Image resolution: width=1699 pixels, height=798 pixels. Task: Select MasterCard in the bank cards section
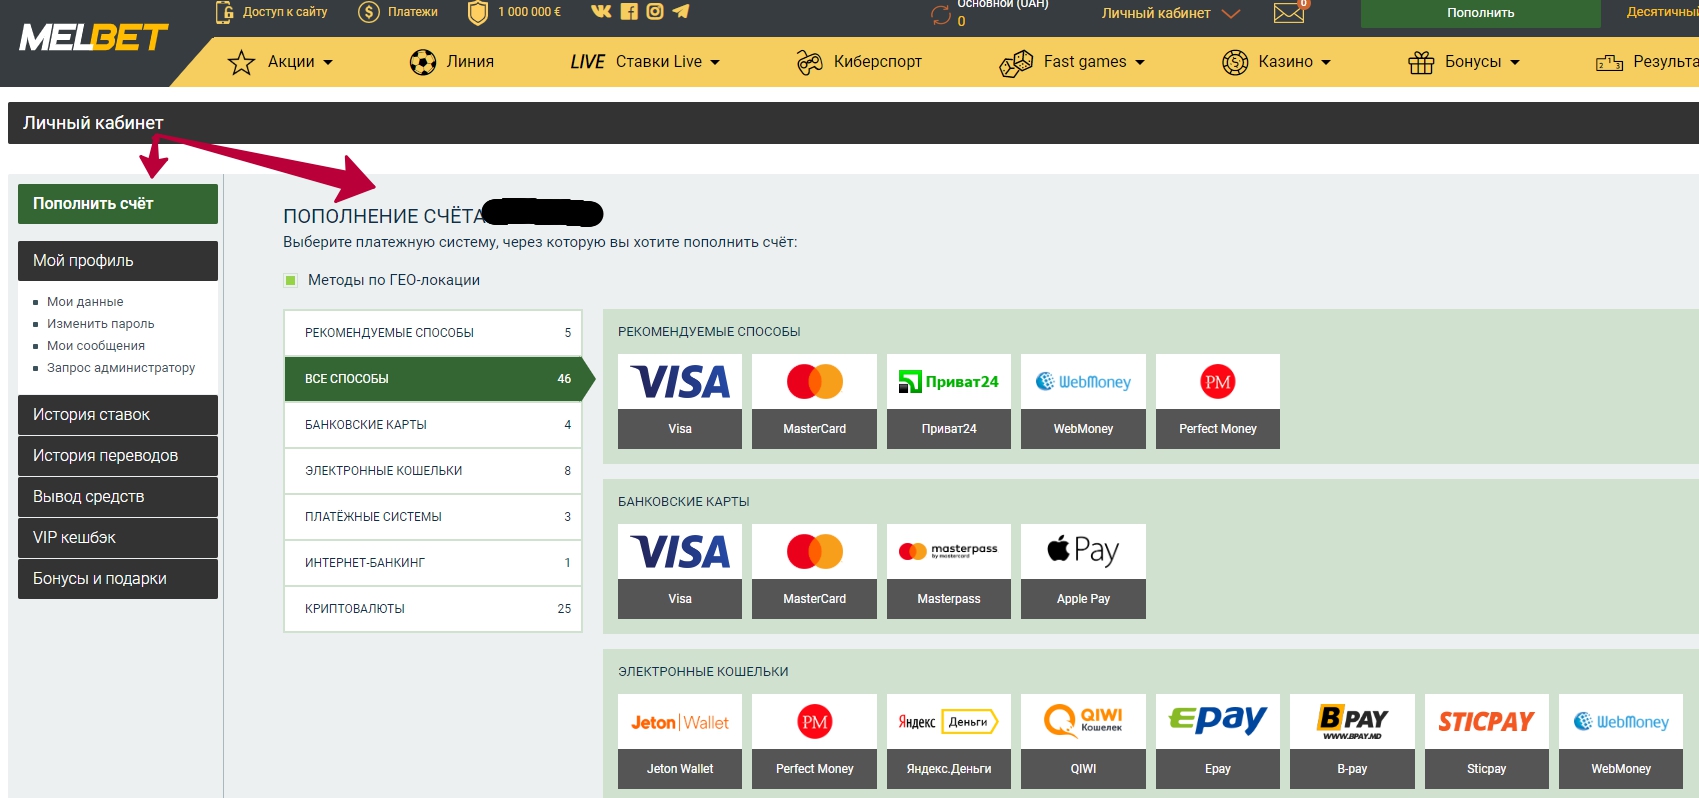point(814,571)
